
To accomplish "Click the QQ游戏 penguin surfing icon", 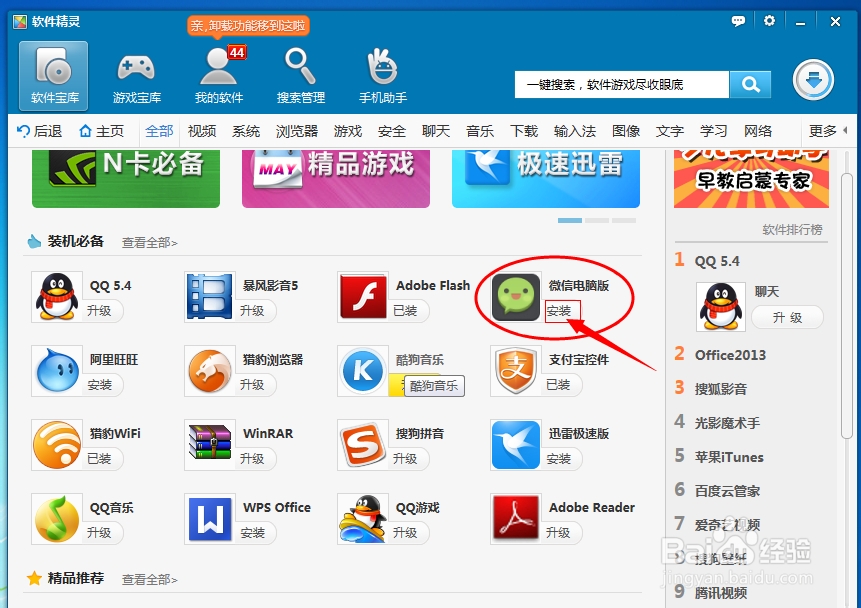I will [362, 519].
